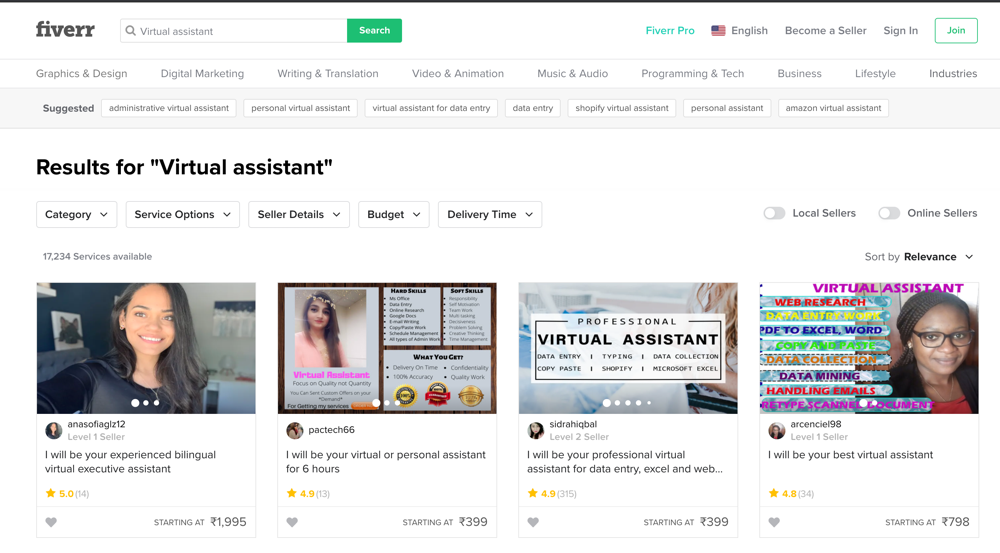The width and height of the screenshot is (1000, 553).
Task: Open anasofiaglz12's profile avatar
Action: pos(54,431)
